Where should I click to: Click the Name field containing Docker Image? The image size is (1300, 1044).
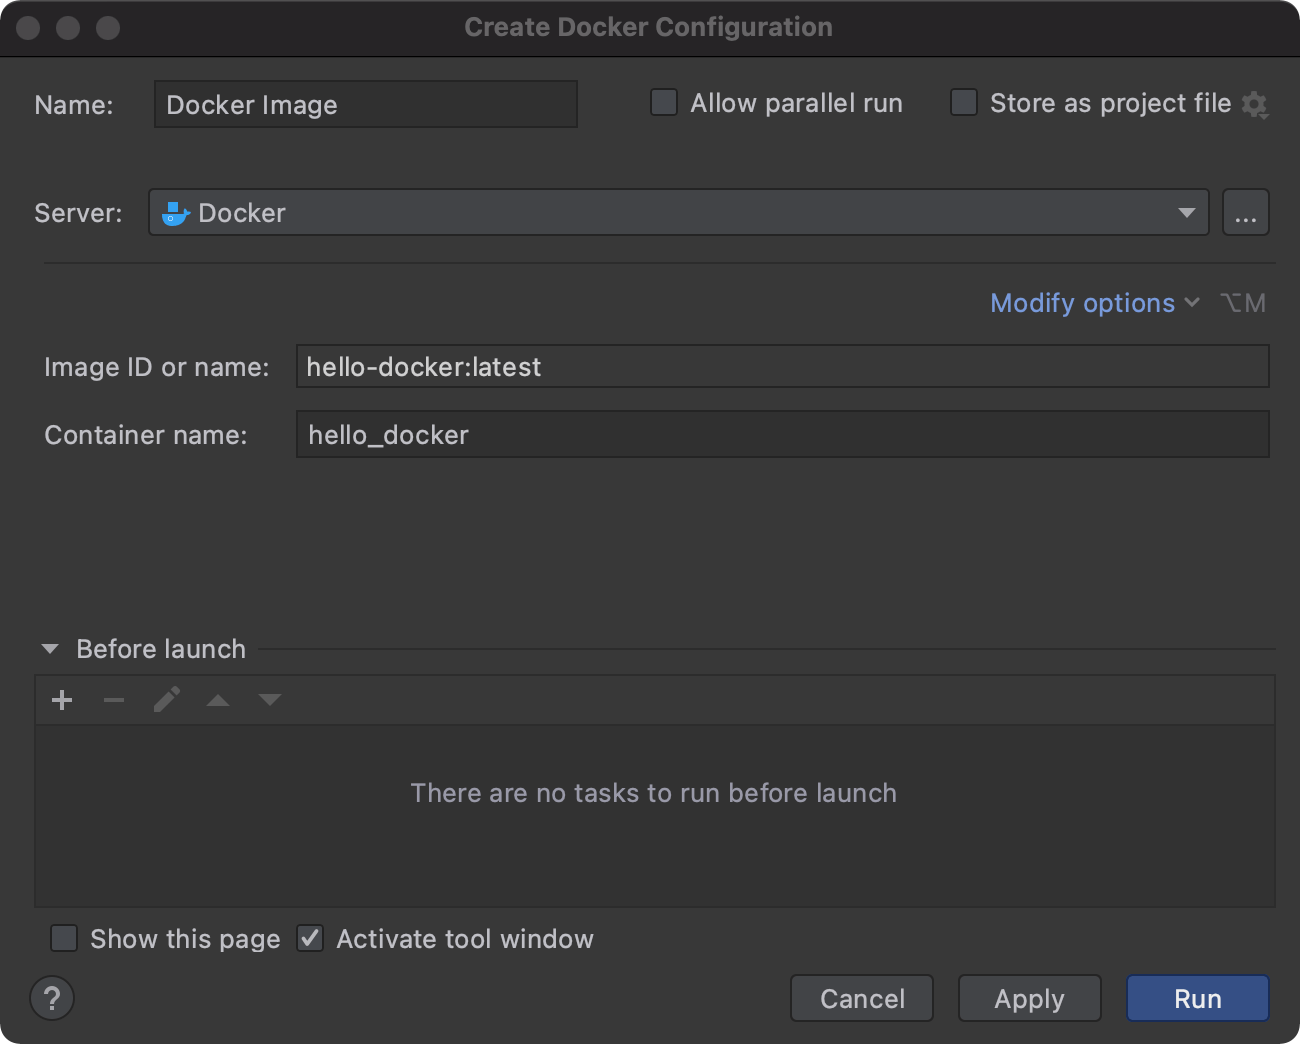pos(365,104)
